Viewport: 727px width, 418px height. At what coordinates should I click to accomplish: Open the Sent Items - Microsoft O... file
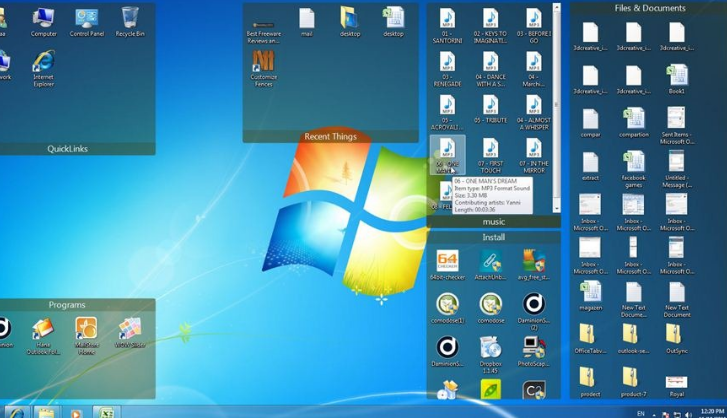point(677,126)
